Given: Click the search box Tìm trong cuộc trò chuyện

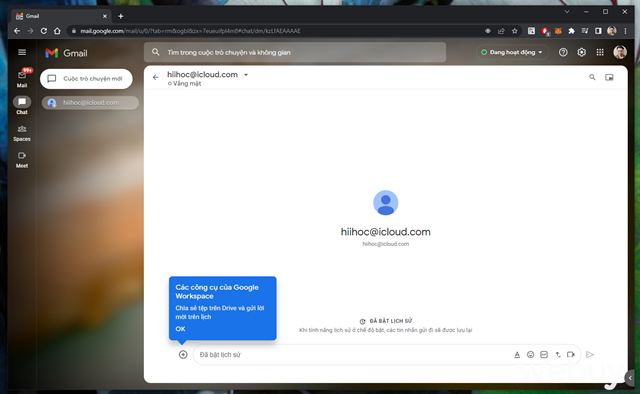Looking at the screenshot, I should 295,52.
